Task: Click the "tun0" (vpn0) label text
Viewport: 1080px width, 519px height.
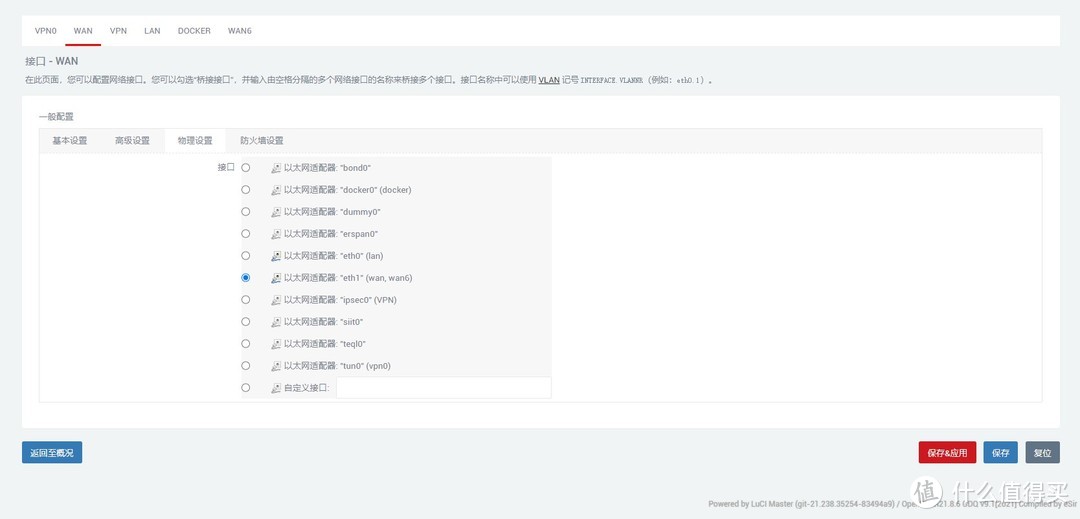Action: [338, 366]
